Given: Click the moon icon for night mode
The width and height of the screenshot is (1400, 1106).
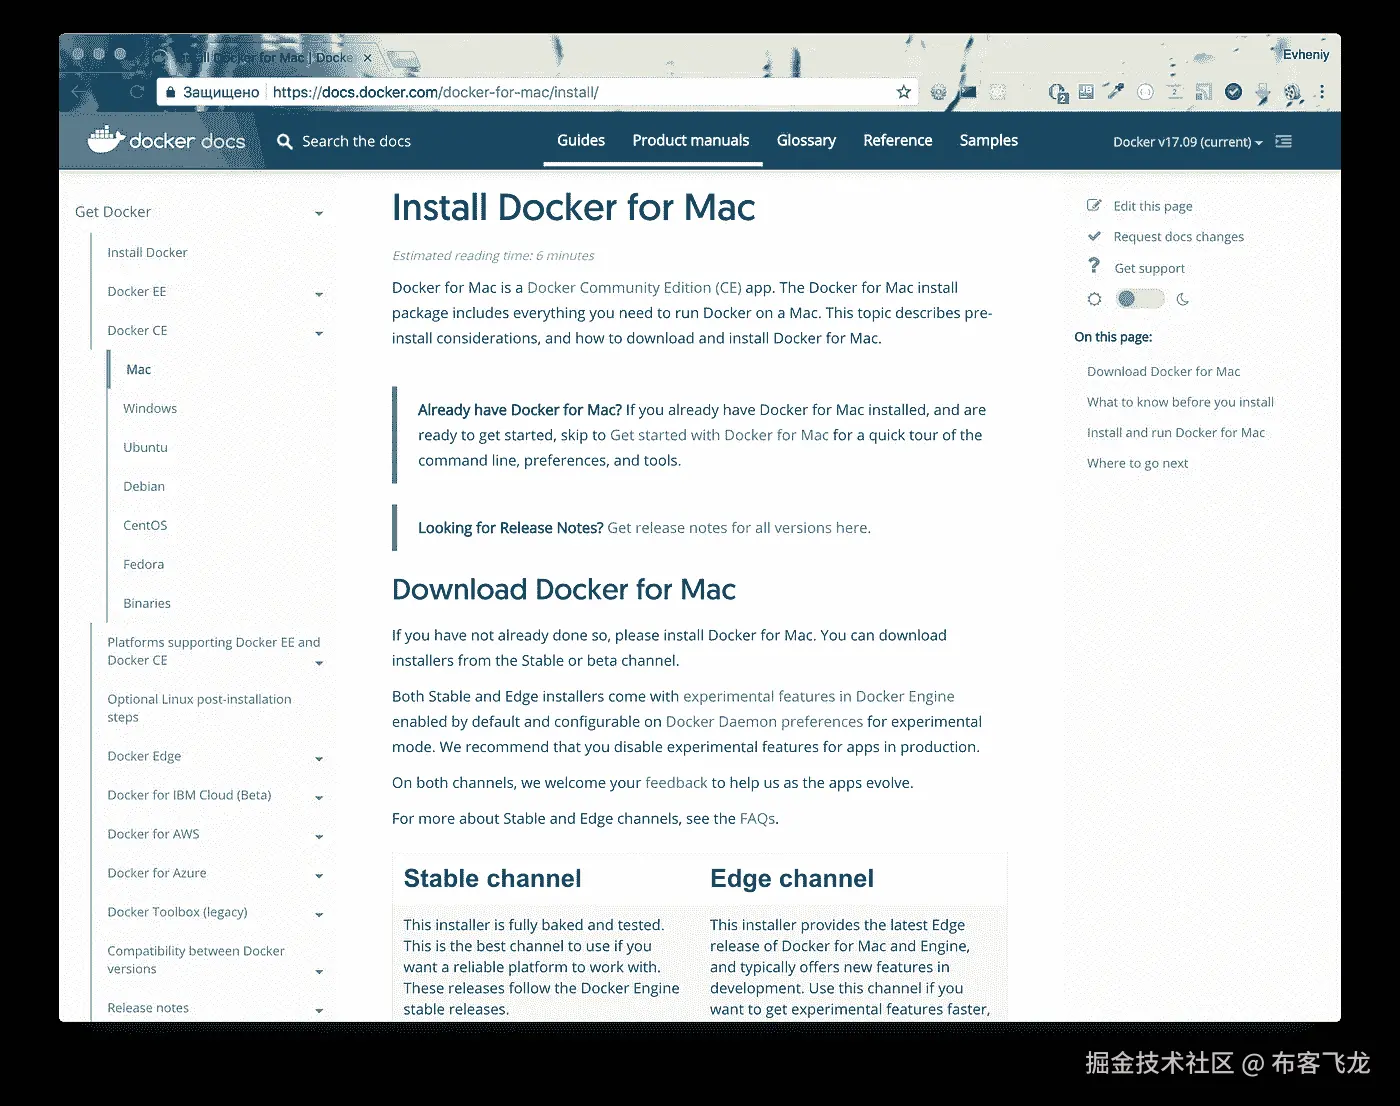Looking at the screenshot, I should click(1183, 299).
